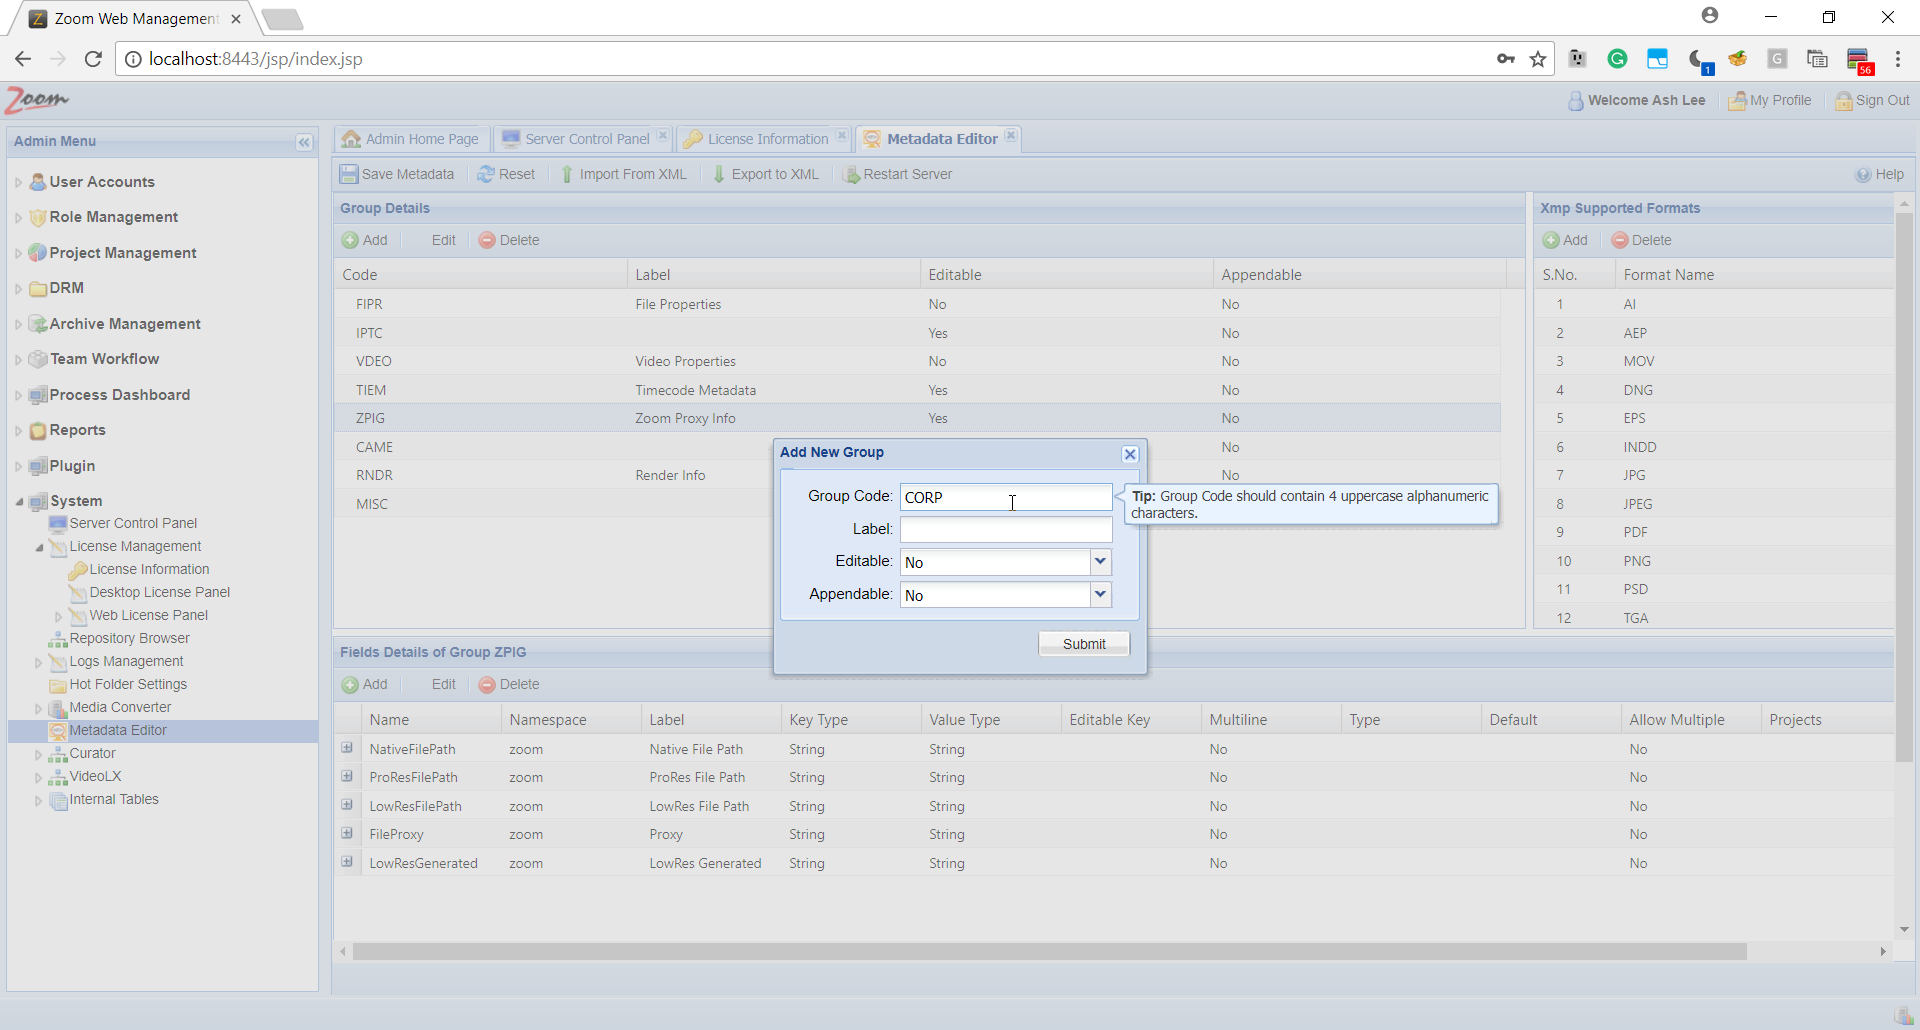Open Project Management menu item
1920x1030 pixels.
click(x=123, y=253)
